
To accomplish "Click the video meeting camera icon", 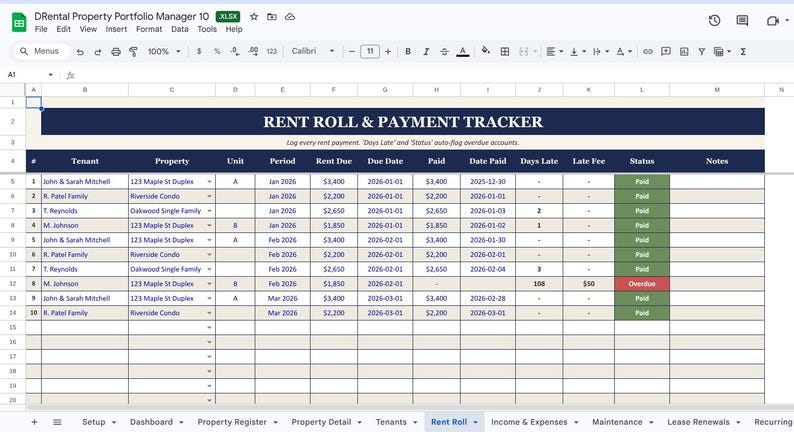I will pyautogui.click(x=773, y=21).
